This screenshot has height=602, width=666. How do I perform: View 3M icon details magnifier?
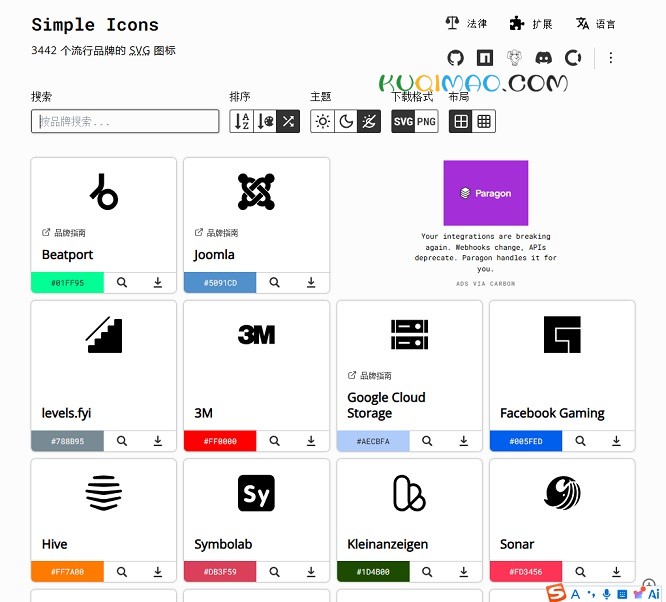point(274,441)
